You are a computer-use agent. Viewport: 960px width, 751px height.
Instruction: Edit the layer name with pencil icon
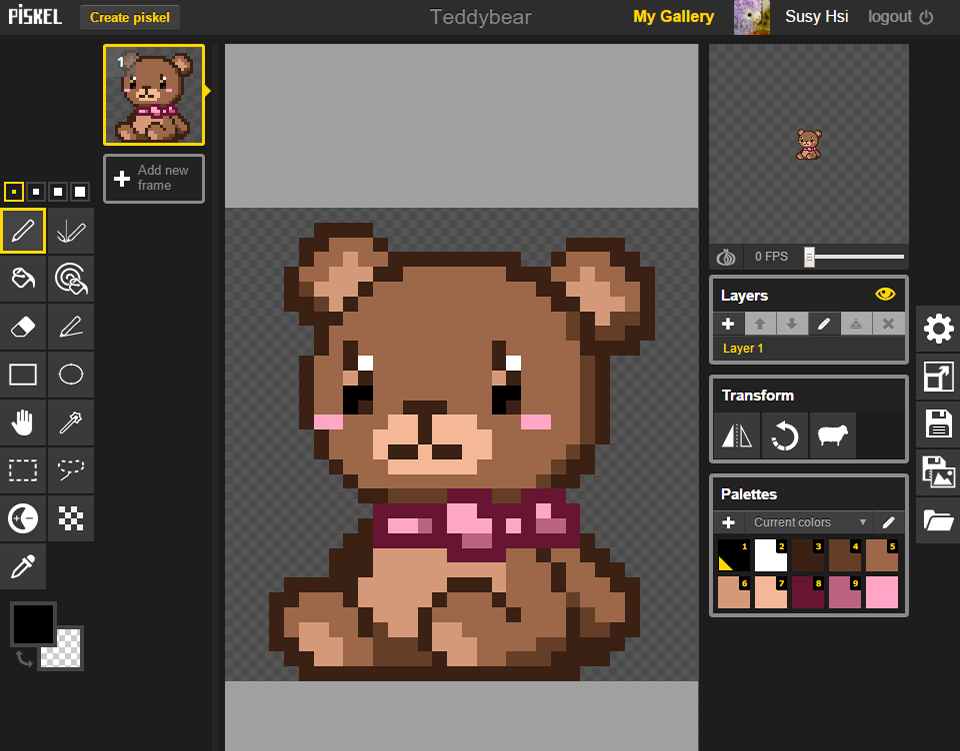[824, 324]
